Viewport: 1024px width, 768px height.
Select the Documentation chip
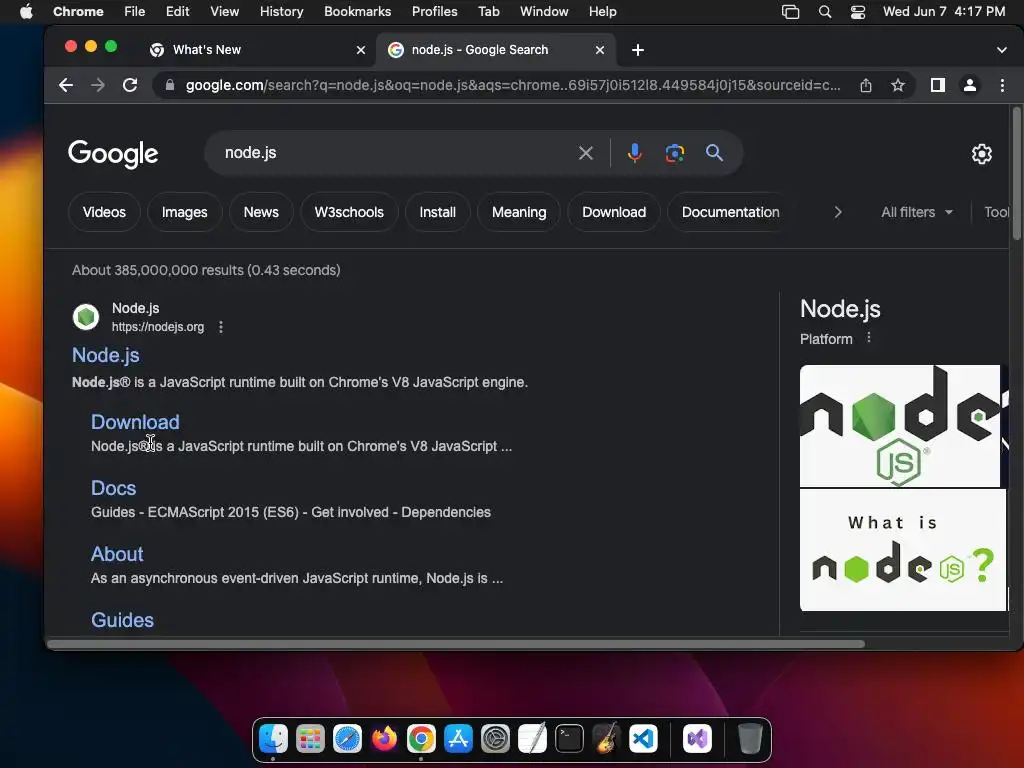730,212
